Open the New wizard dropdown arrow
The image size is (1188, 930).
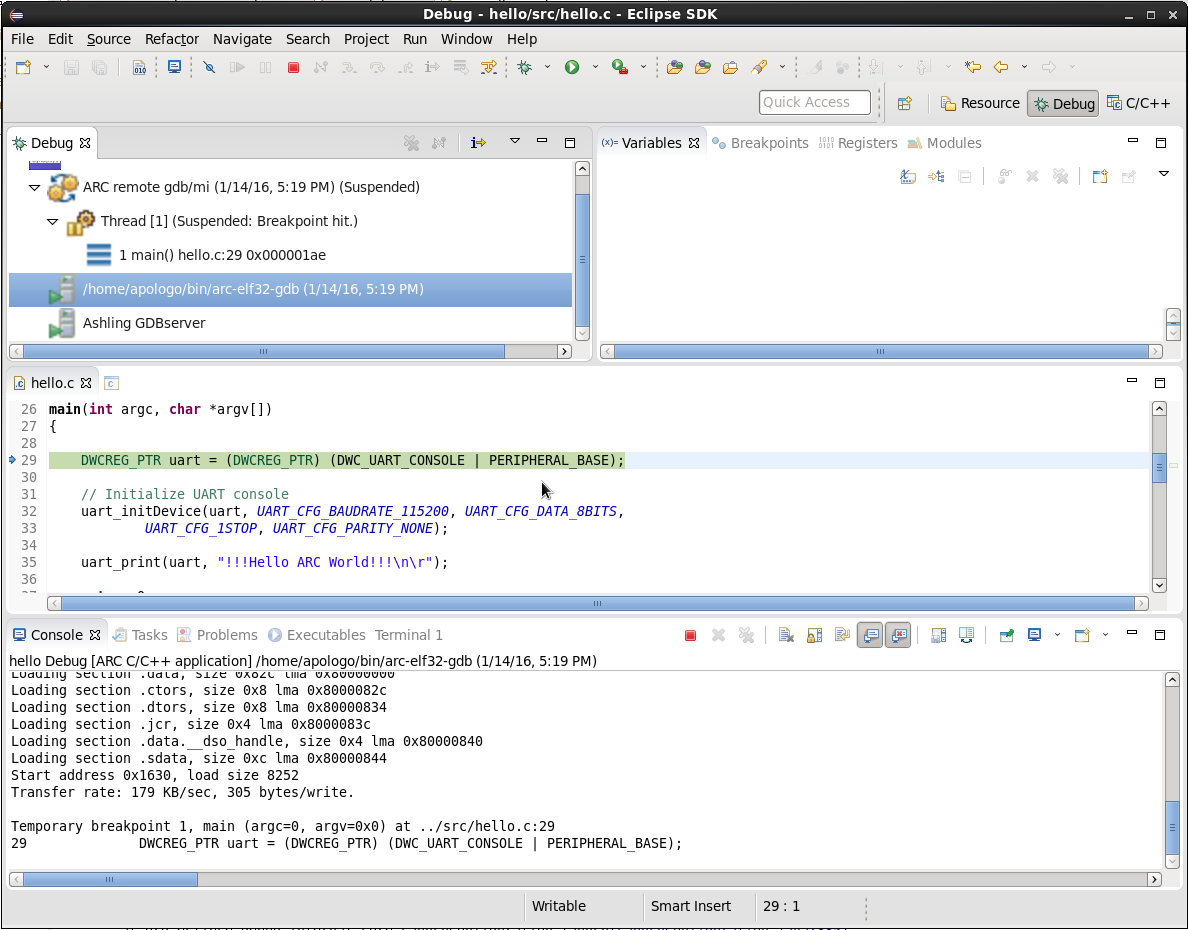click(x=46, y=67)
